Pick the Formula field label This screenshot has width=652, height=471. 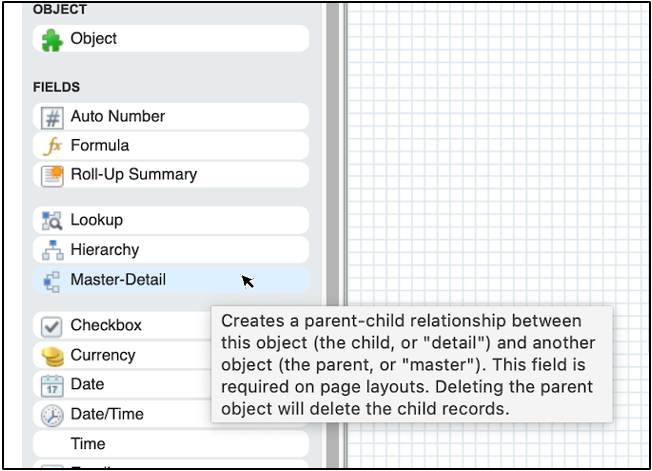coord(99,146)
